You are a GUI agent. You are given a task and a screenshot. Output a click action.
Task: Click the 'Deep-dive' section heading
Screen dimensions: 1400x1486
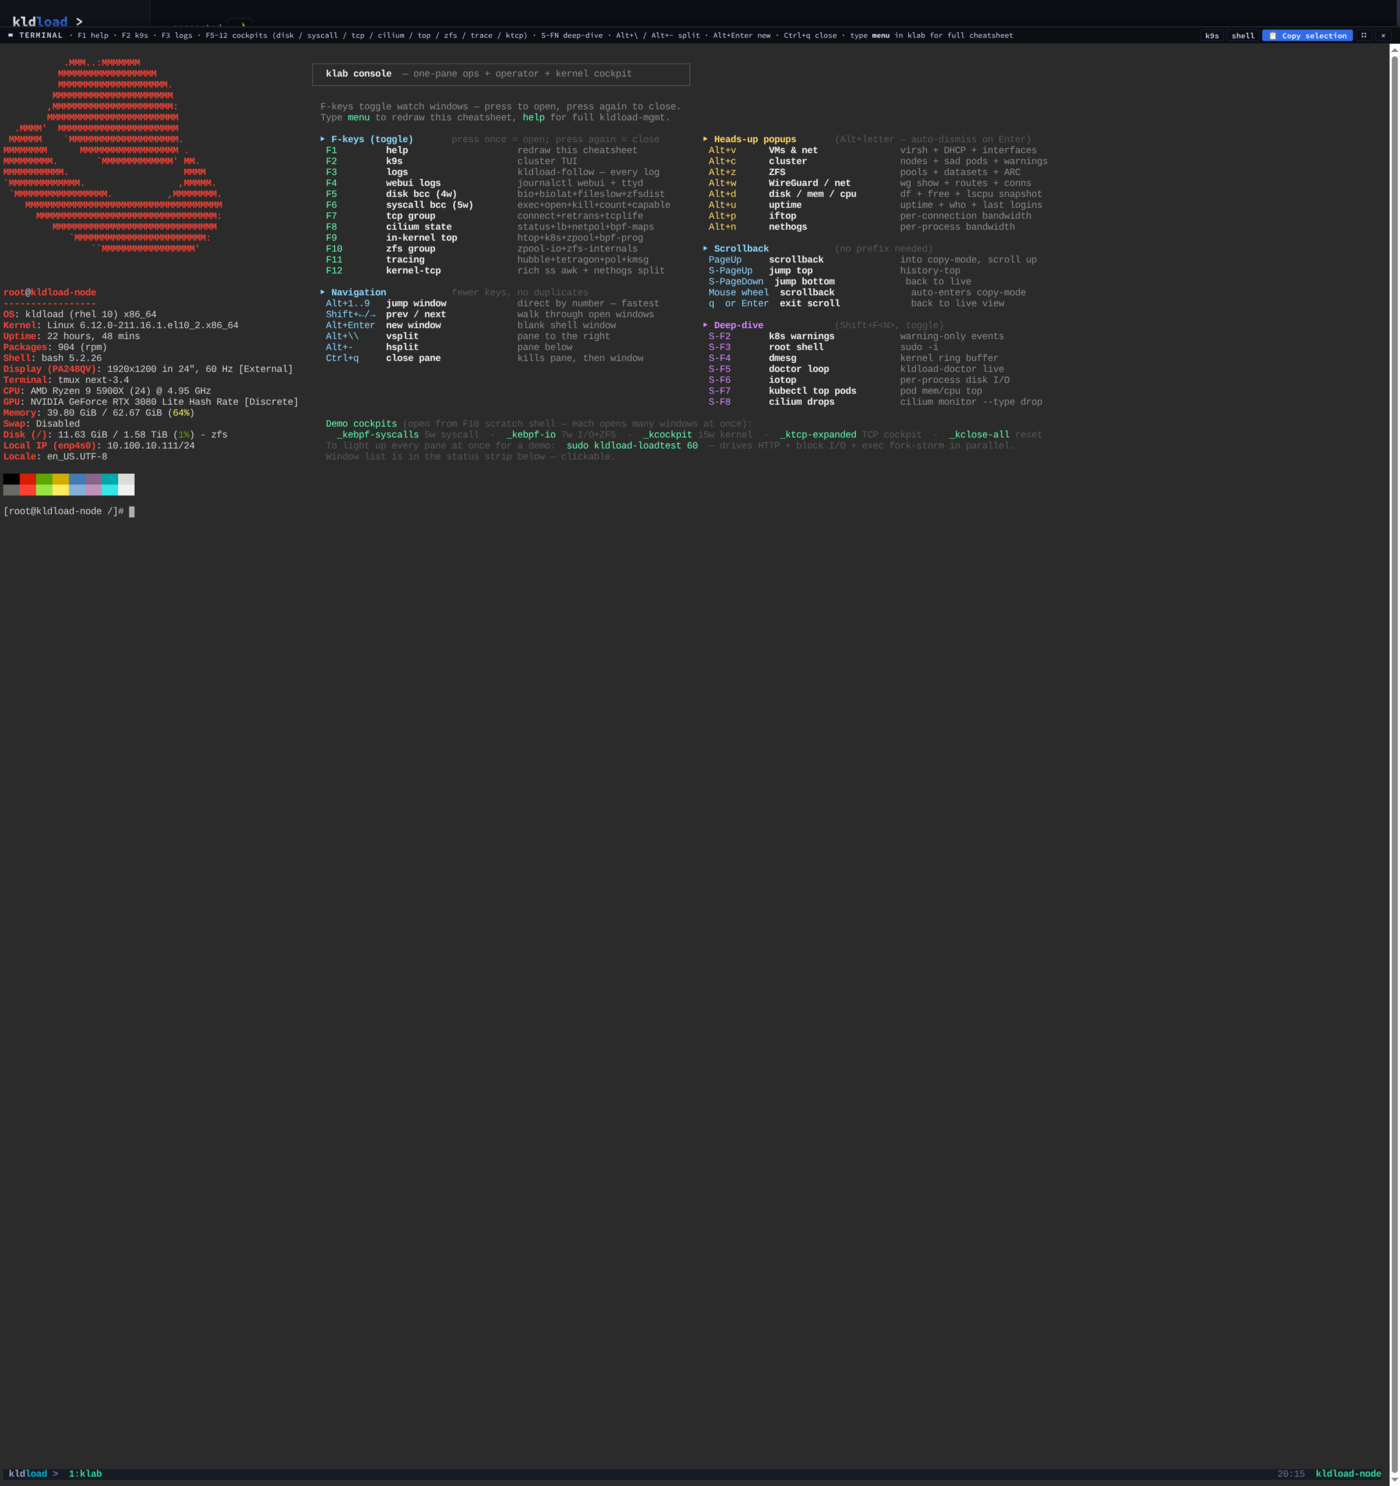click(x=738, y=325)
